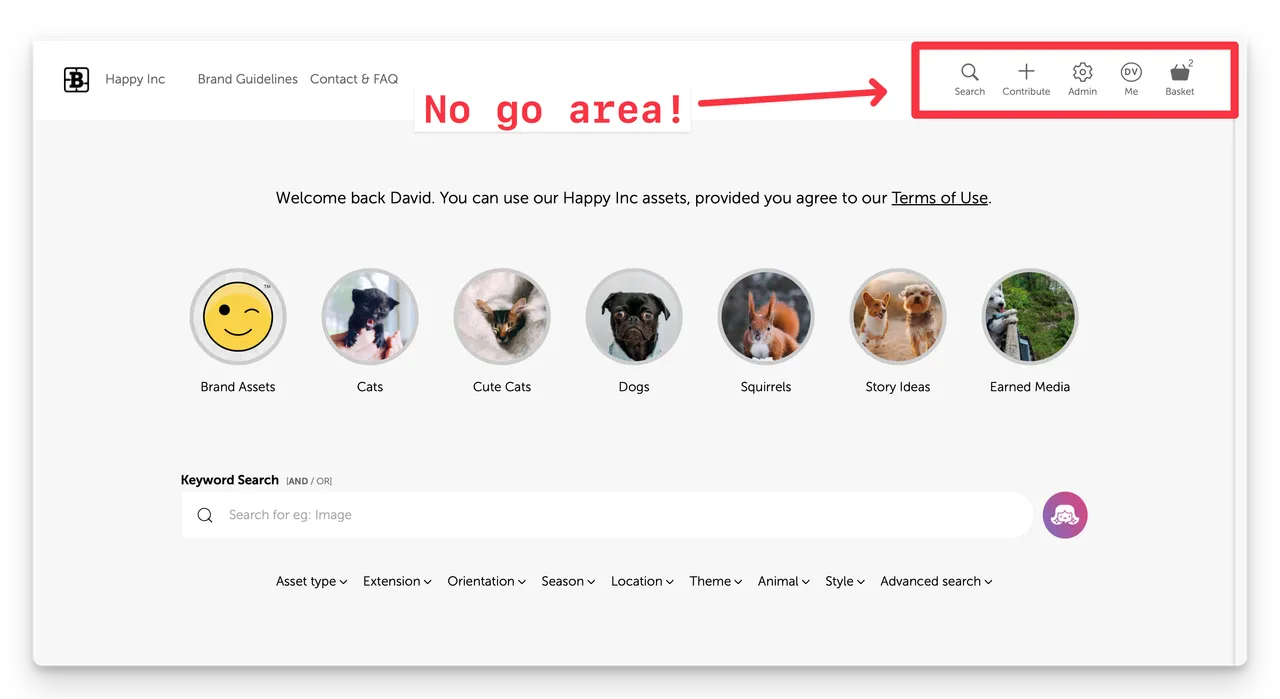The image size is (1280, 699).
Task: Click the magnifier icon in keyword search box
Action: click(205, 515)
